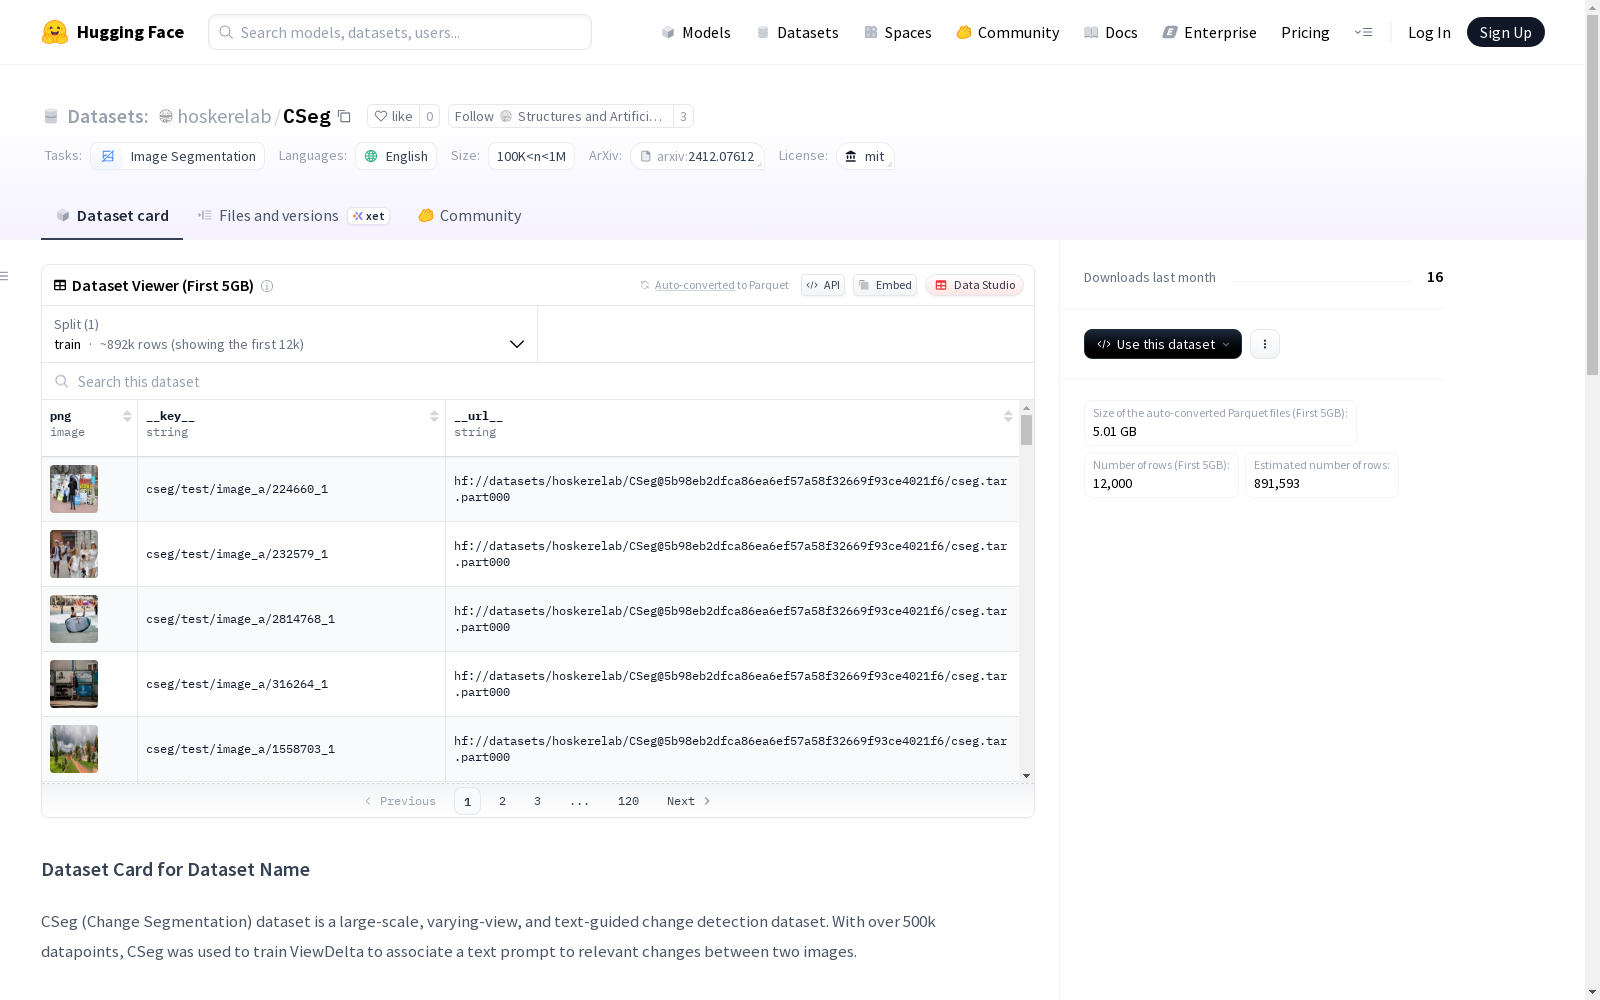This screenshot has height=1000, width=1600.
Task: Click the Hugging Face logo icon
Action: pyautogui.click(x=55, y=32)
